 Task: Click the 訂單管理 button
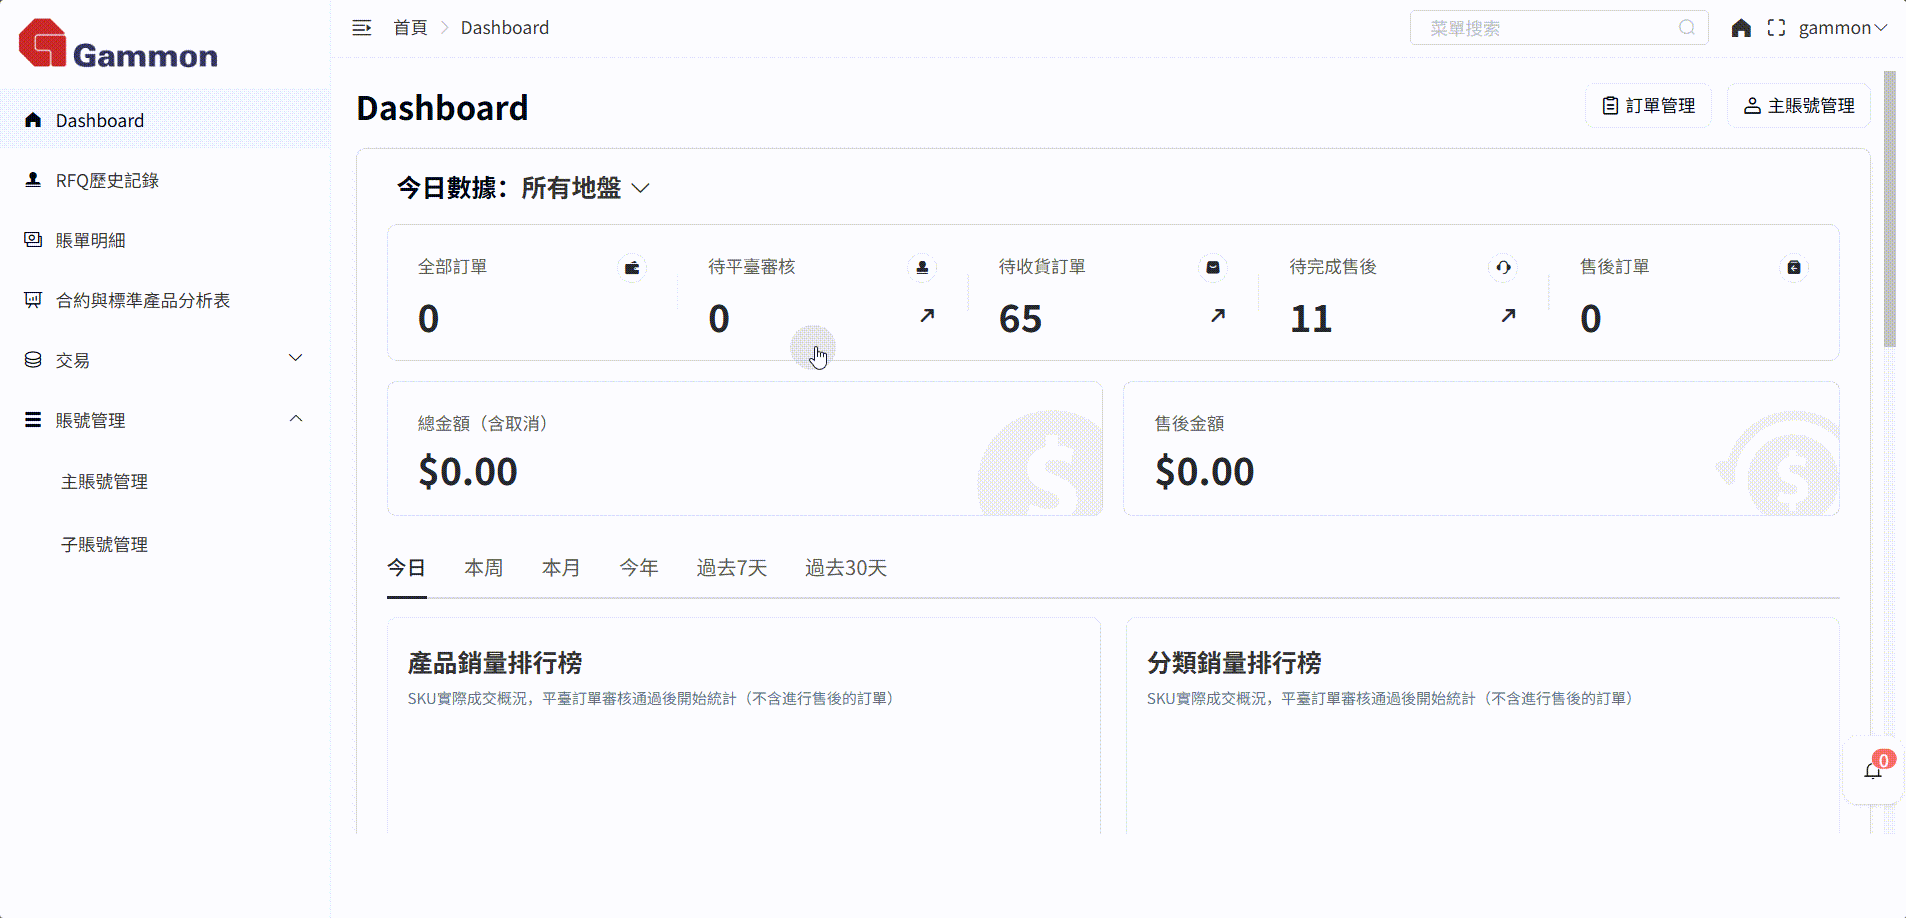1648,106
